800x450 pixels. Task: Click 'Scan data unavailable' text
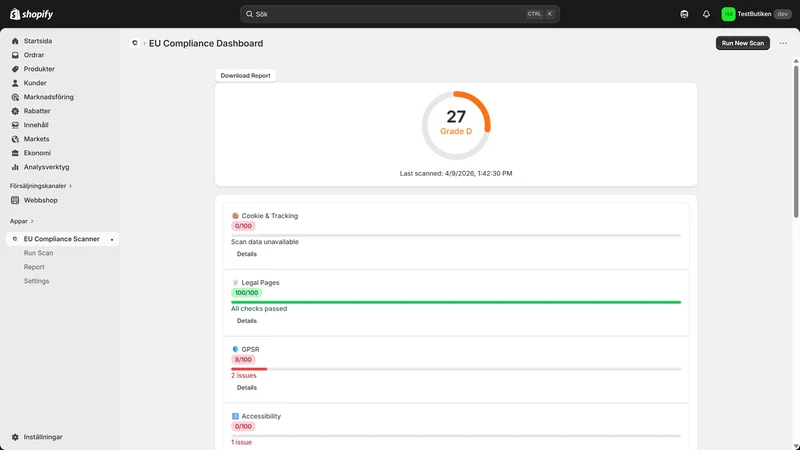[265, 242]
